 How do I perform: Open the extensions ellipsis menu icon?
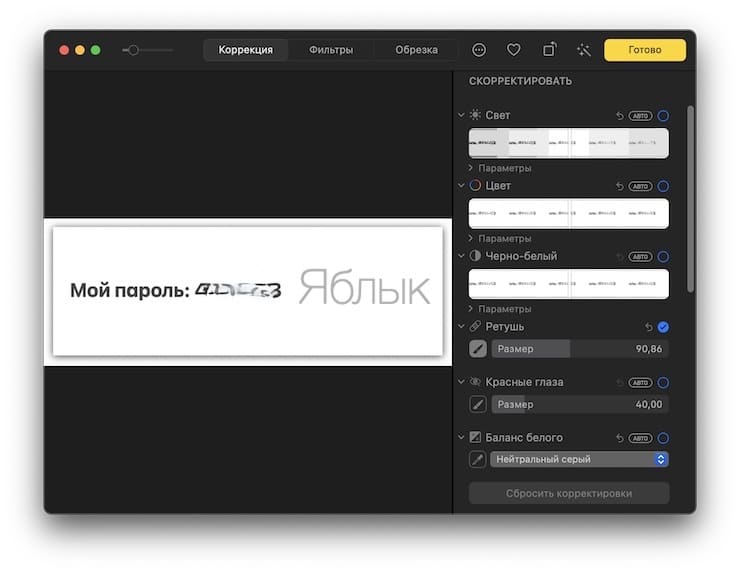pyautogui.click(x=479, y=50)
